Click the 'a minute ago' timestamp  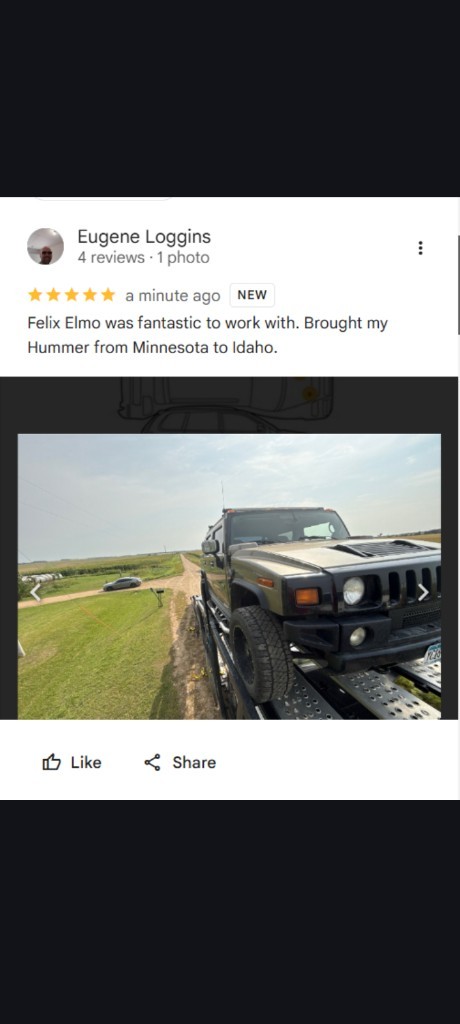click(x=172, y=296)
